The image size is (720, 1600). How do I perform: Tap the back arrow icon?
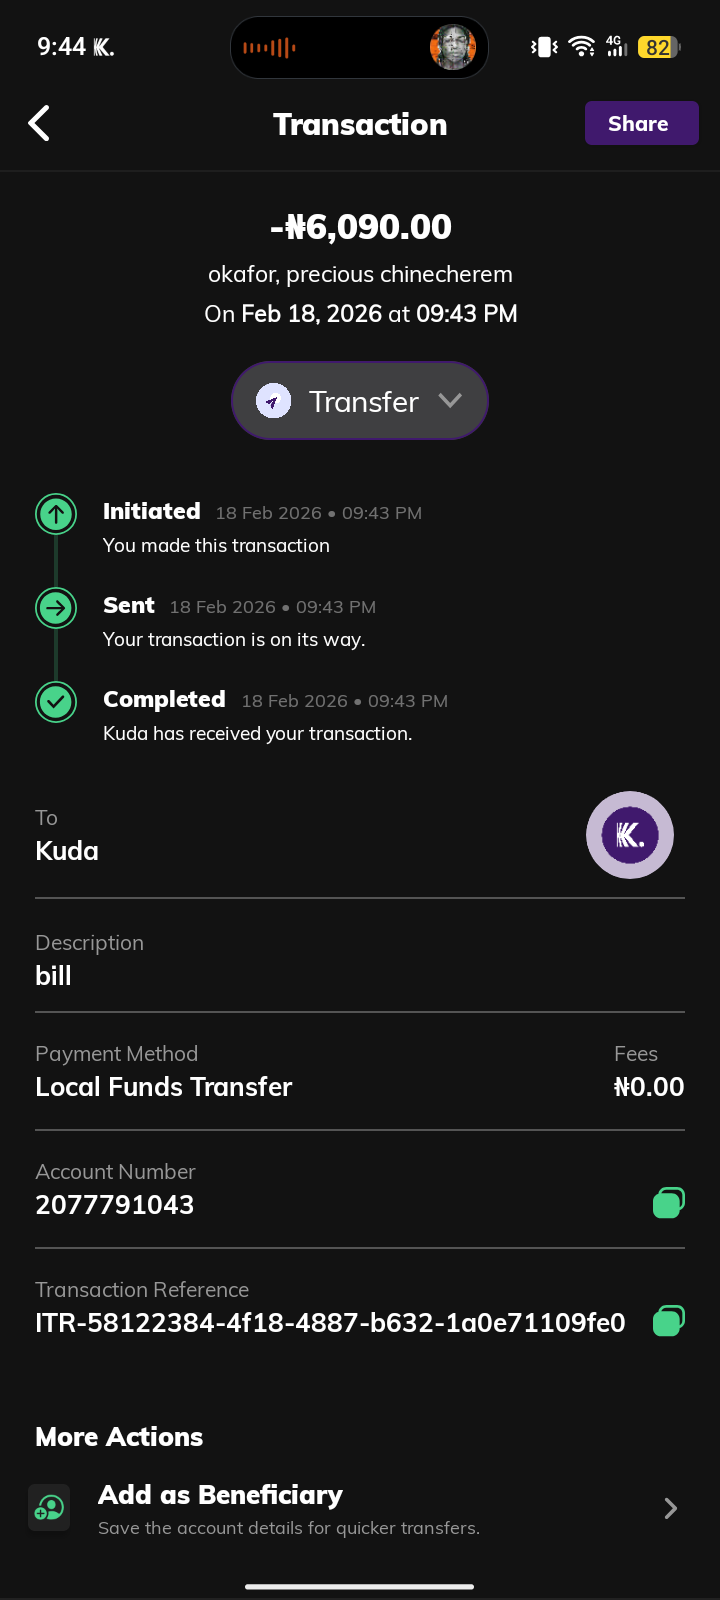coord(39,124)
